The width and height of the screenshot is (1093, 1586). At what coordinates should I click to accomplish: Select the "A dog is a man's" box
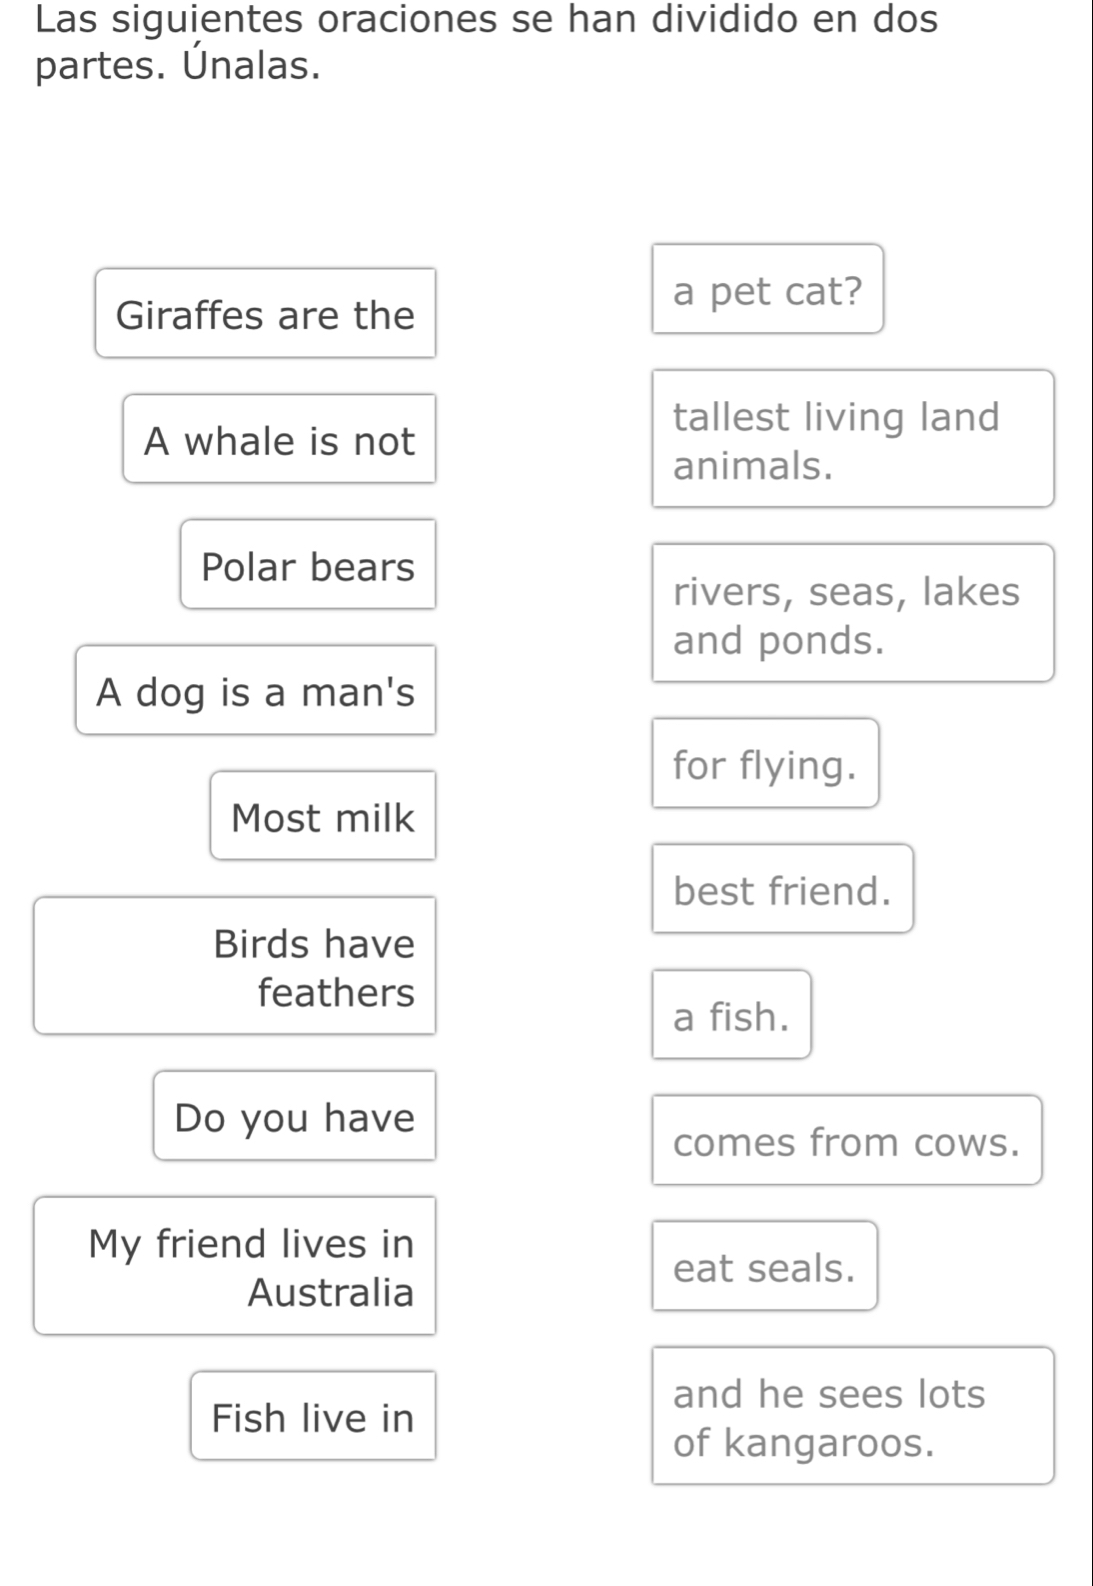click(x=256, y=691)
